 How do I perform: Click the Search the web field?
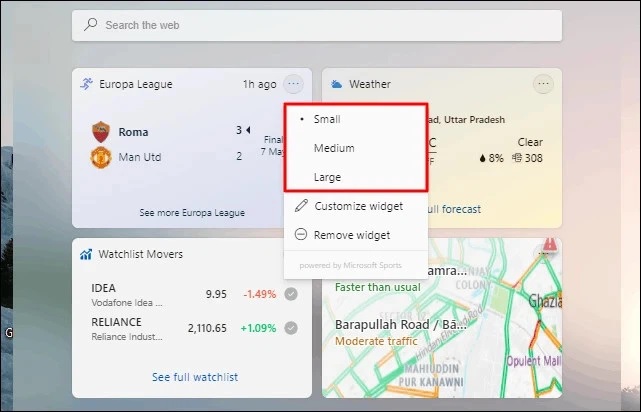[x=317, y=25]
